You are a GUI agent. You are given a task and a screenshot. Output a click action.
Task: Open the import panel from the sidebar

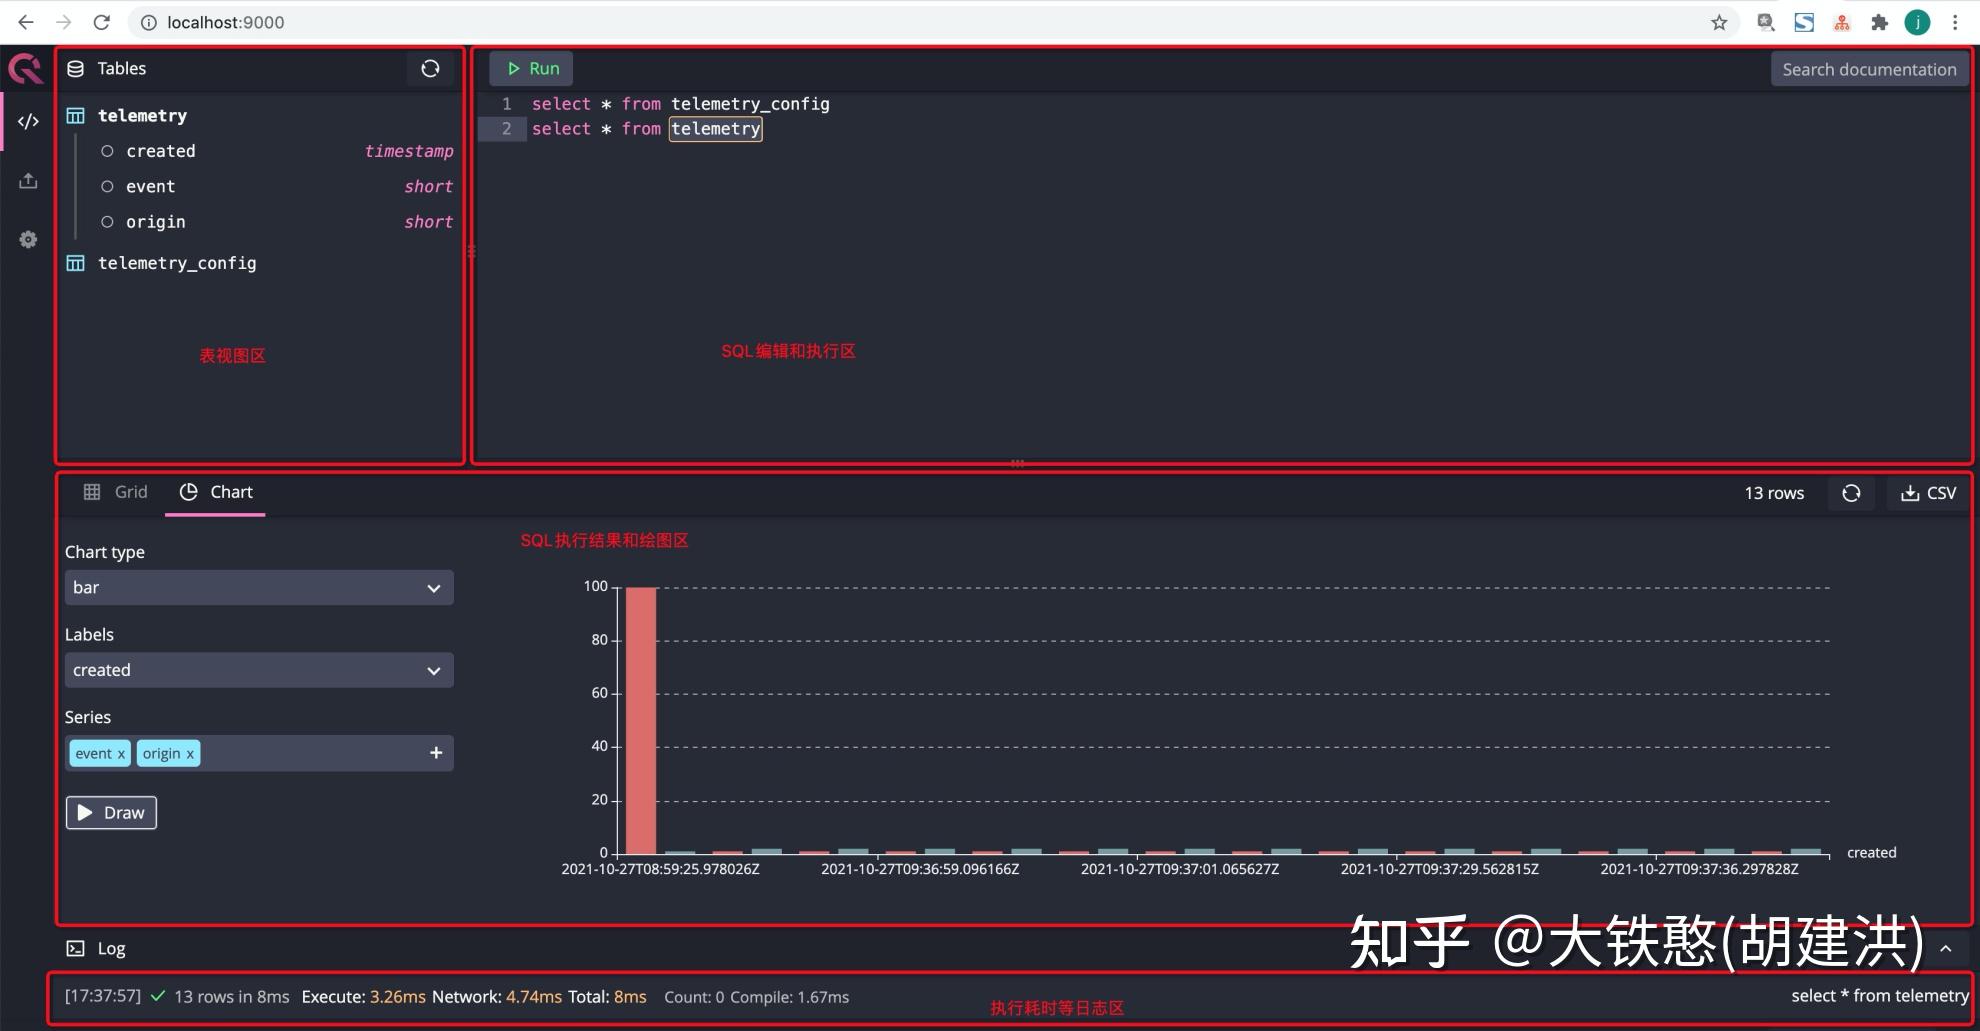click(x=28, y=180)
